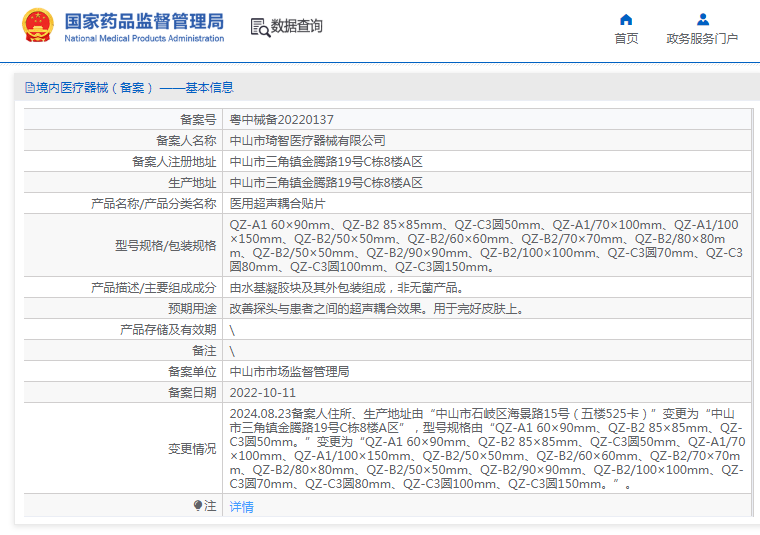Click the 产品存储及有效期 label
This screenshot has width=760, height=535.
168,330
